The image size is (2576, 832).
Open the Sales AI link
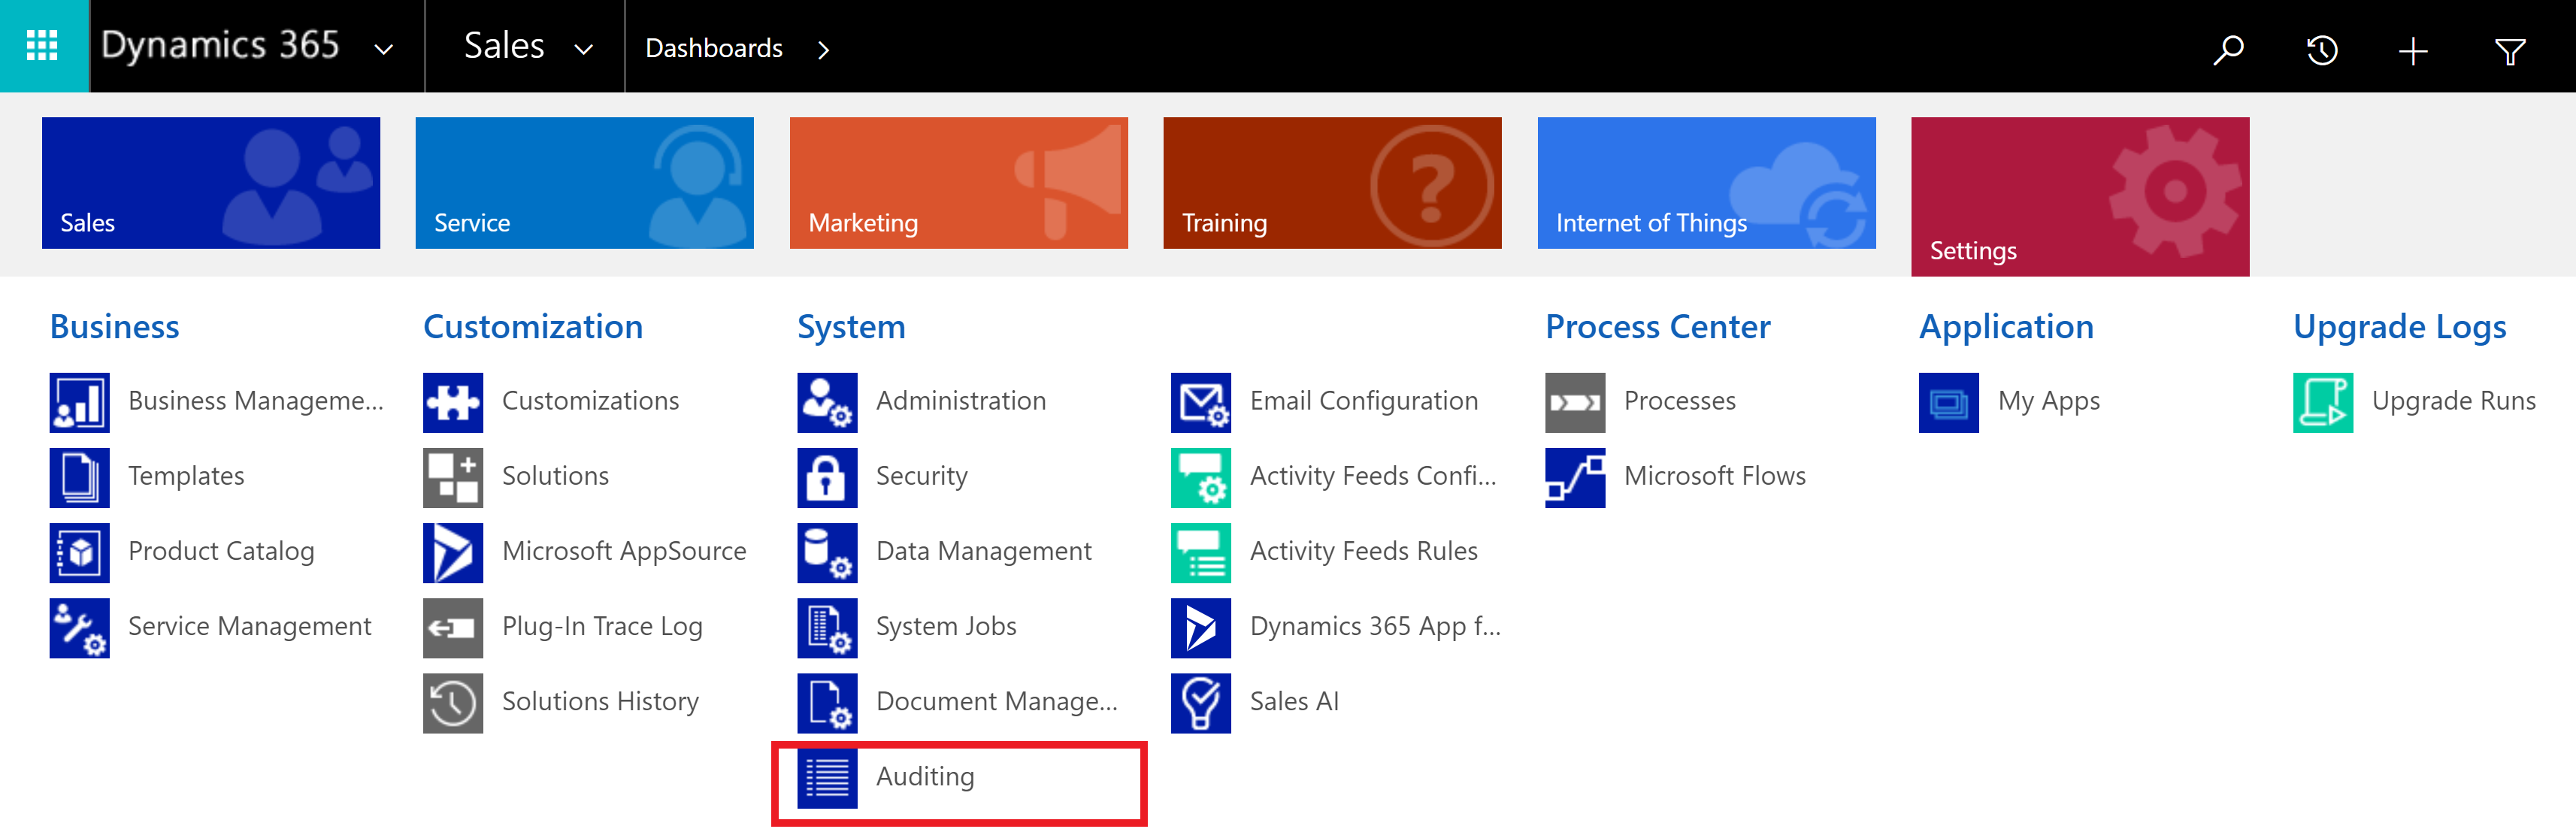[1294, 701]
